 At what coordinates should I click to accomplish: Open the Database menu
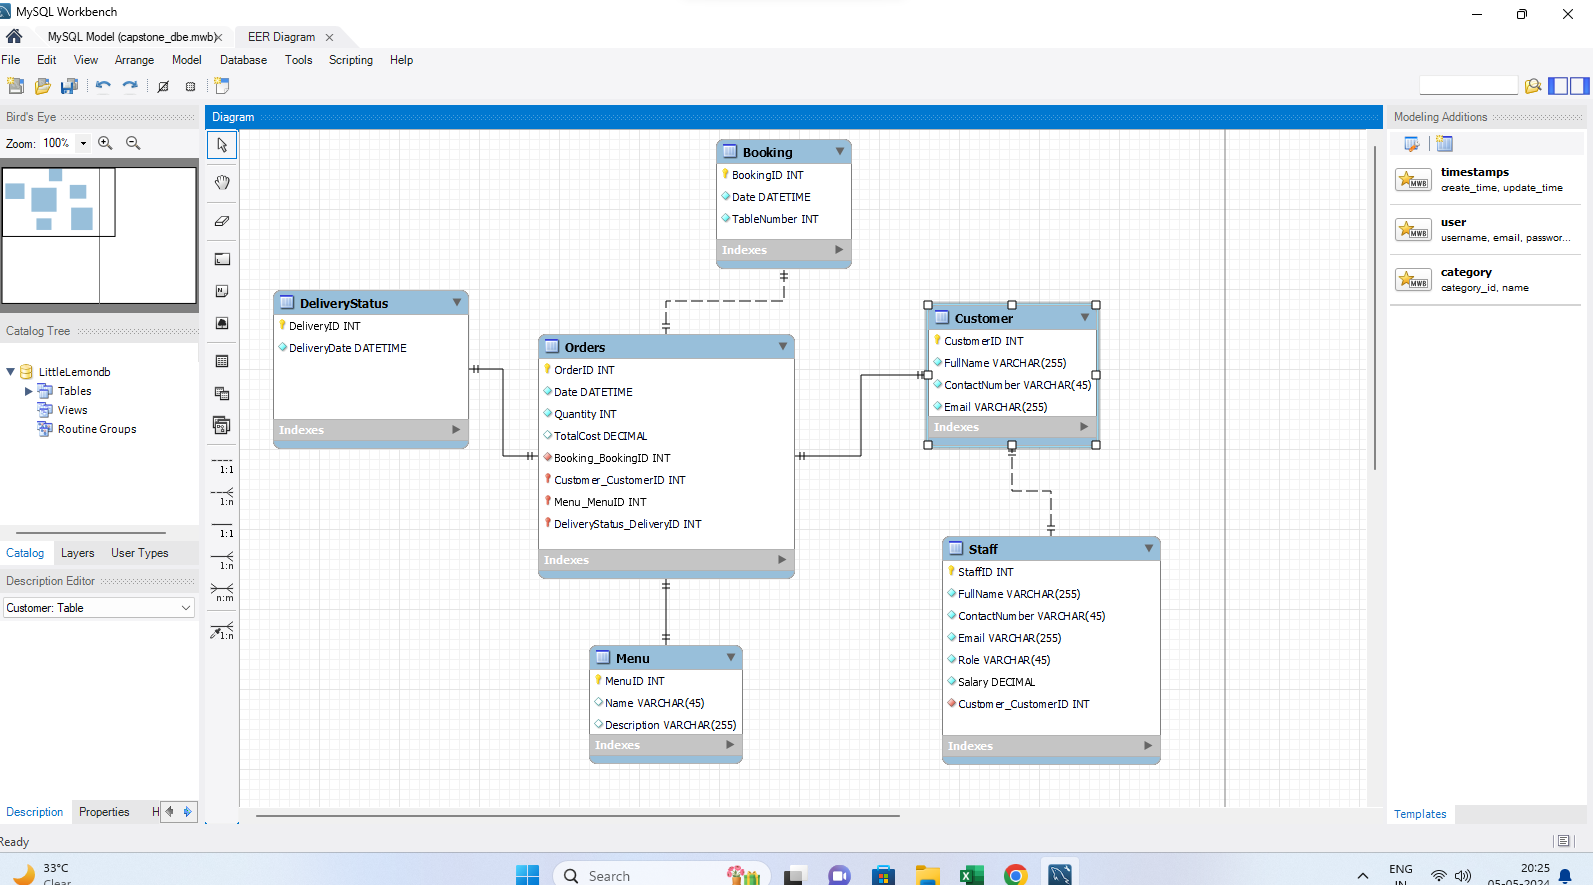pyautogui.click(x=243, y=60)
